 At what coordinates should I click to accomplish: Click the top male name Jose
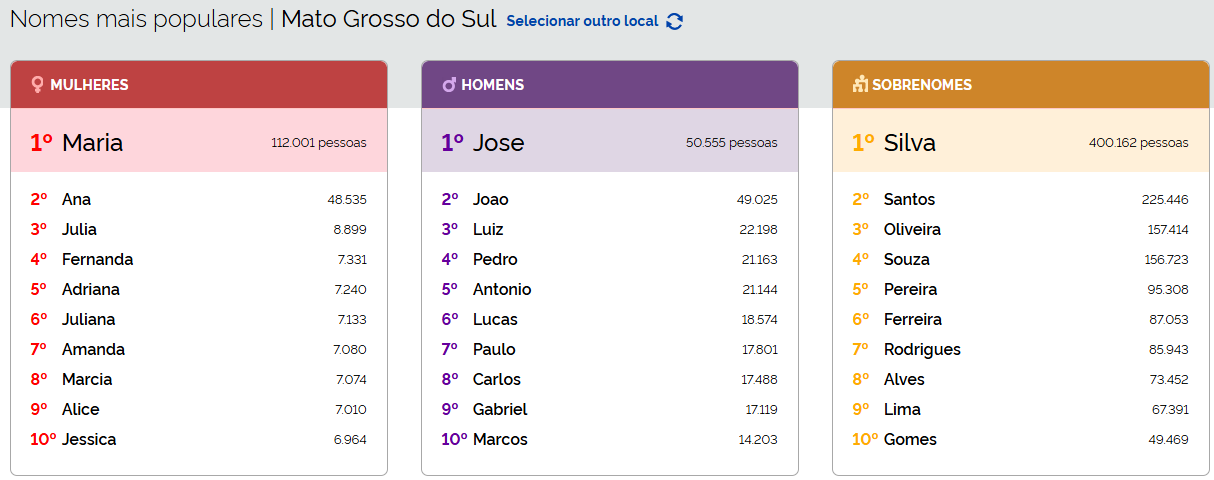coord(498,143)
